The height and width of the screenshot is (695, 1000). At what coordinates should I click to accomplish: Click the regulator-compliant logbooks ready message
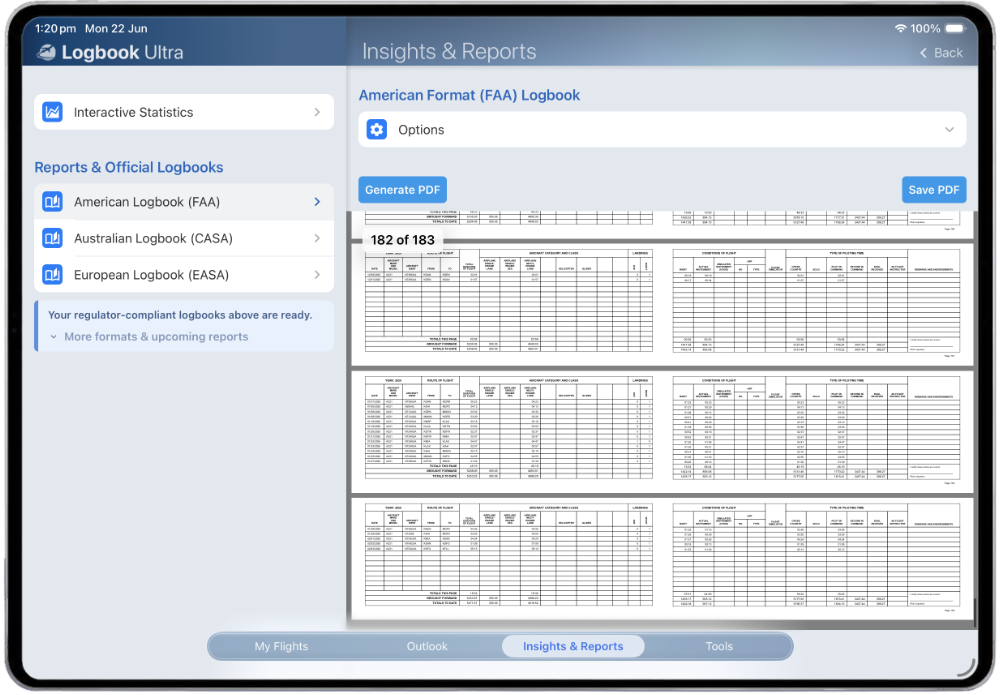[180, 315]
